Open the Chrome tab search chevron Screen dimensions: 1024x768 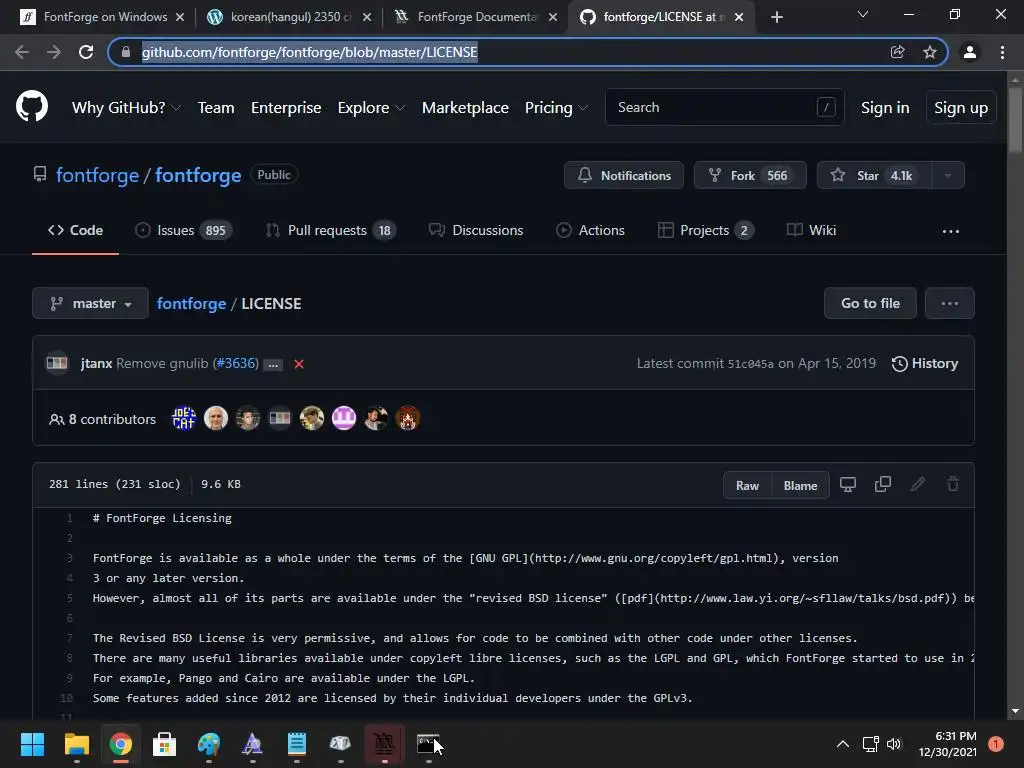[x=863, y=14]
